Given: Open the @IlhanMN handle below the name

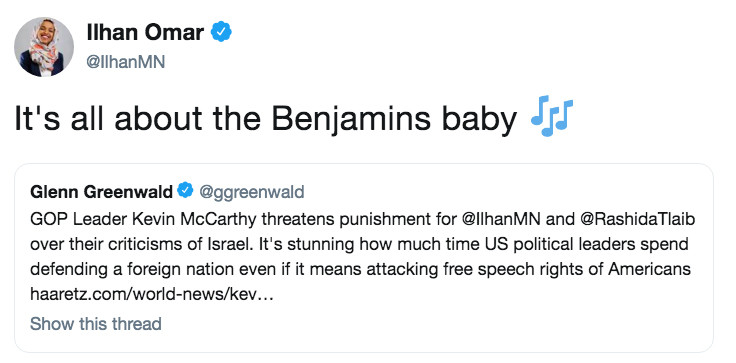Looking at the screenshot, I should [x=126, y=62].
